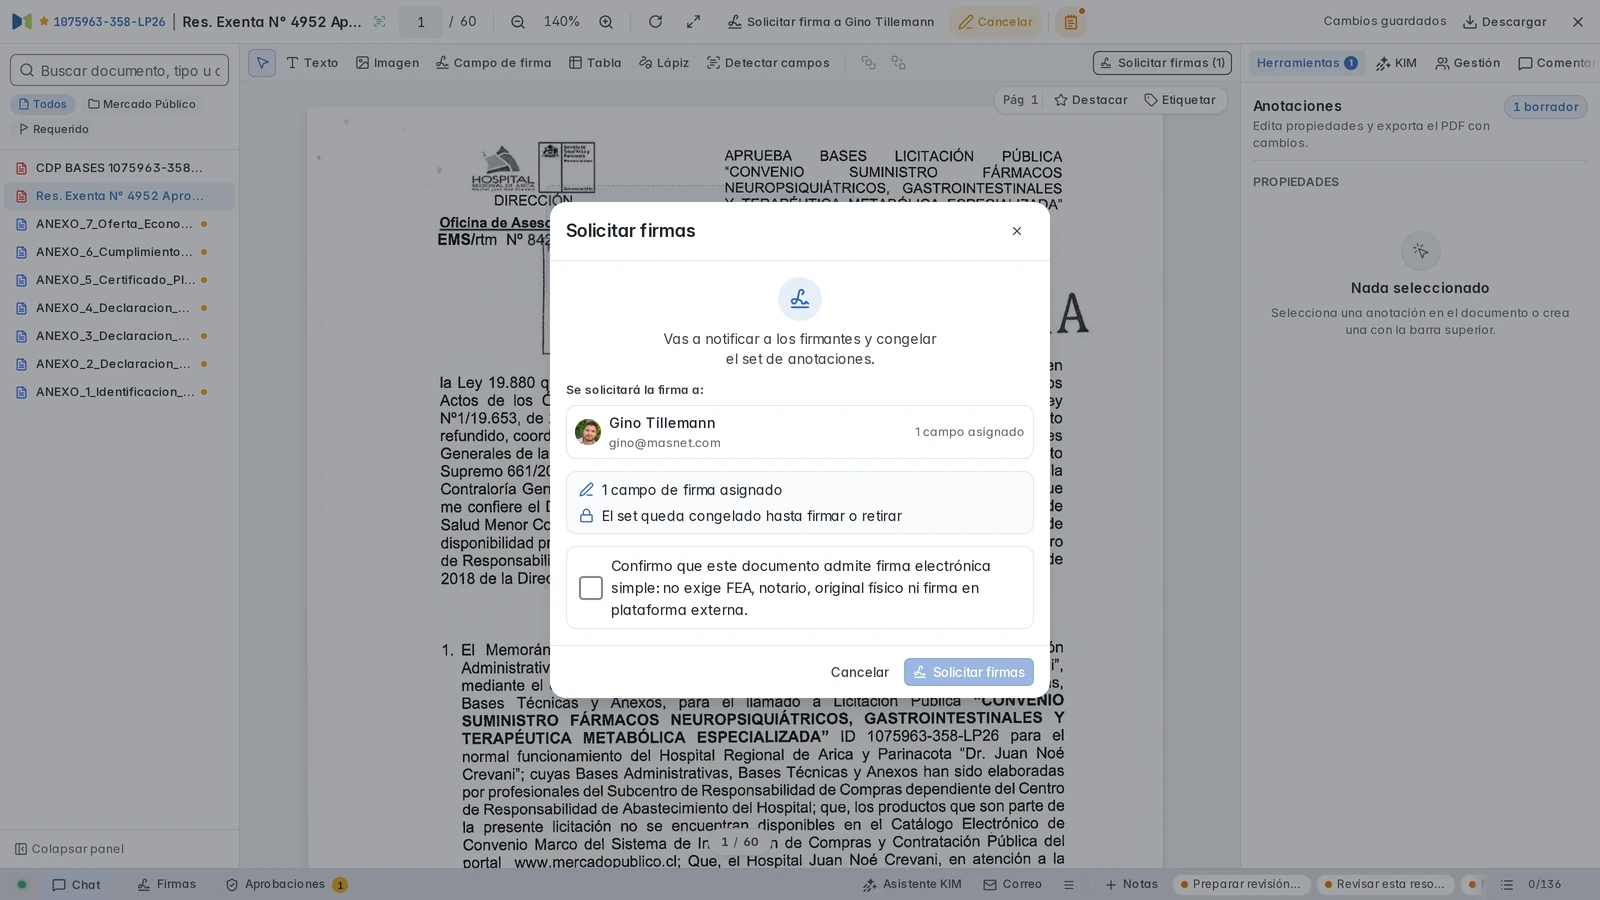Open ANEXO_4_Declaracion document
This screenshot has width=1600, height=900.
pos(119,308)
